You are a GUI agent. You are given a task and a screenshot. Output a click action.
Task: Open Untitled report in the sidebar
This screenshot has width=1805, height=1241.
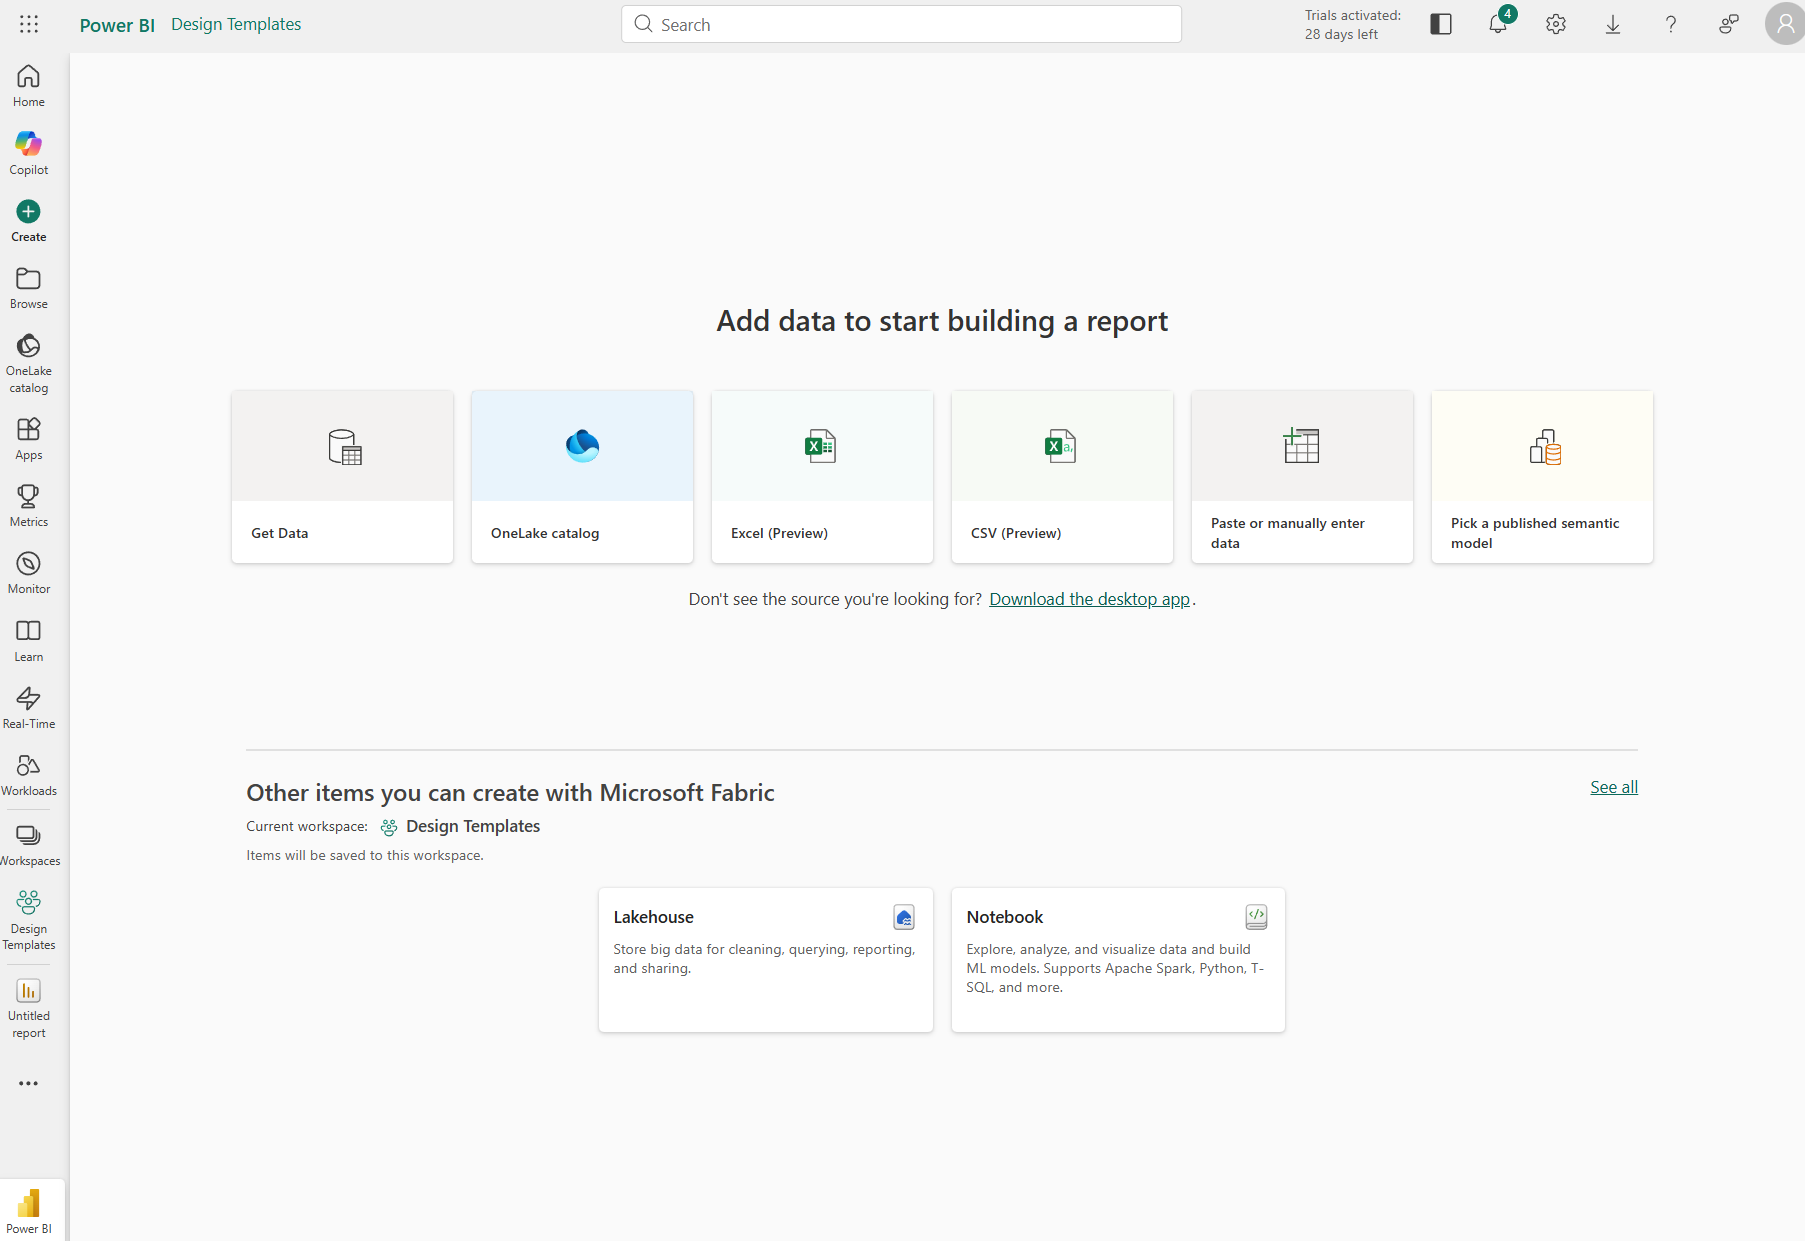pyautogui.click(x=29, y=1008)
